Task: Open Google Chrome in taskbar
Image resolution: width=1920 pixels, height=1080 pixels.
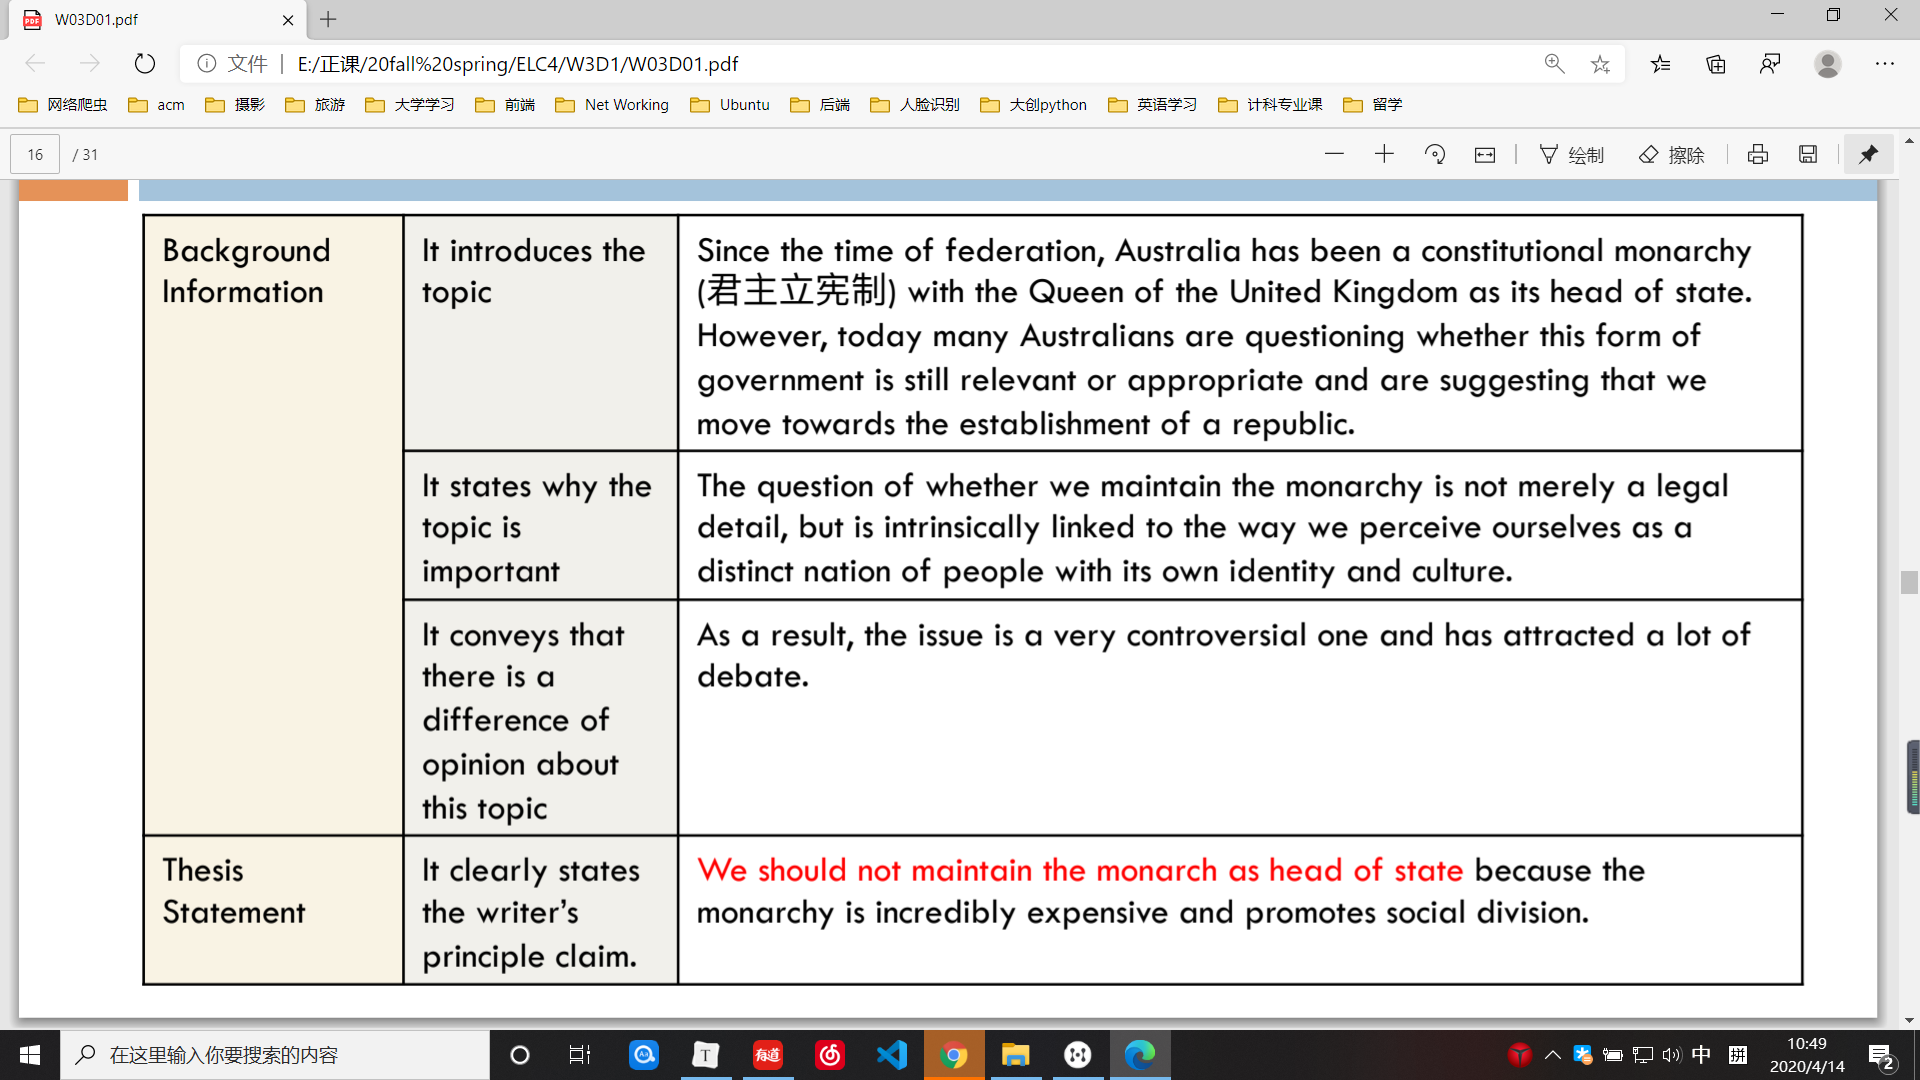Action: (954, 1055)
